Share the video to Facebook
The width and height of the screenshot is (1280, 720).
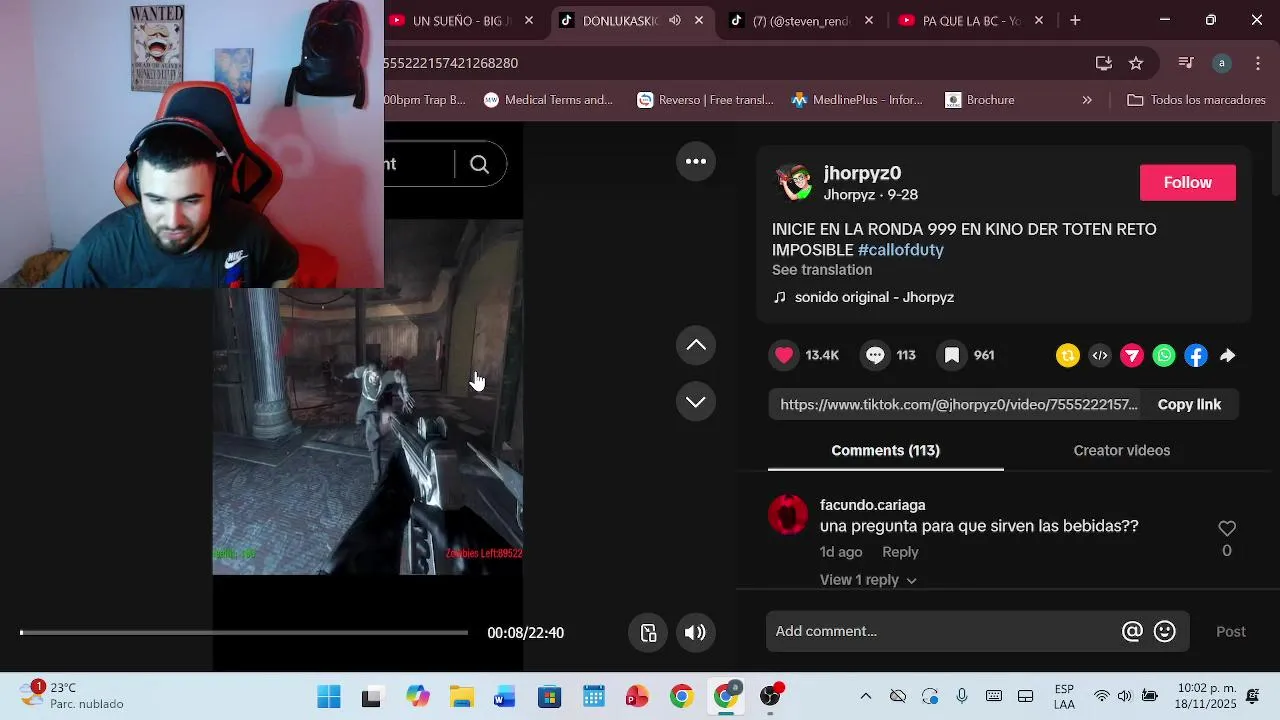pos(1196,355)
